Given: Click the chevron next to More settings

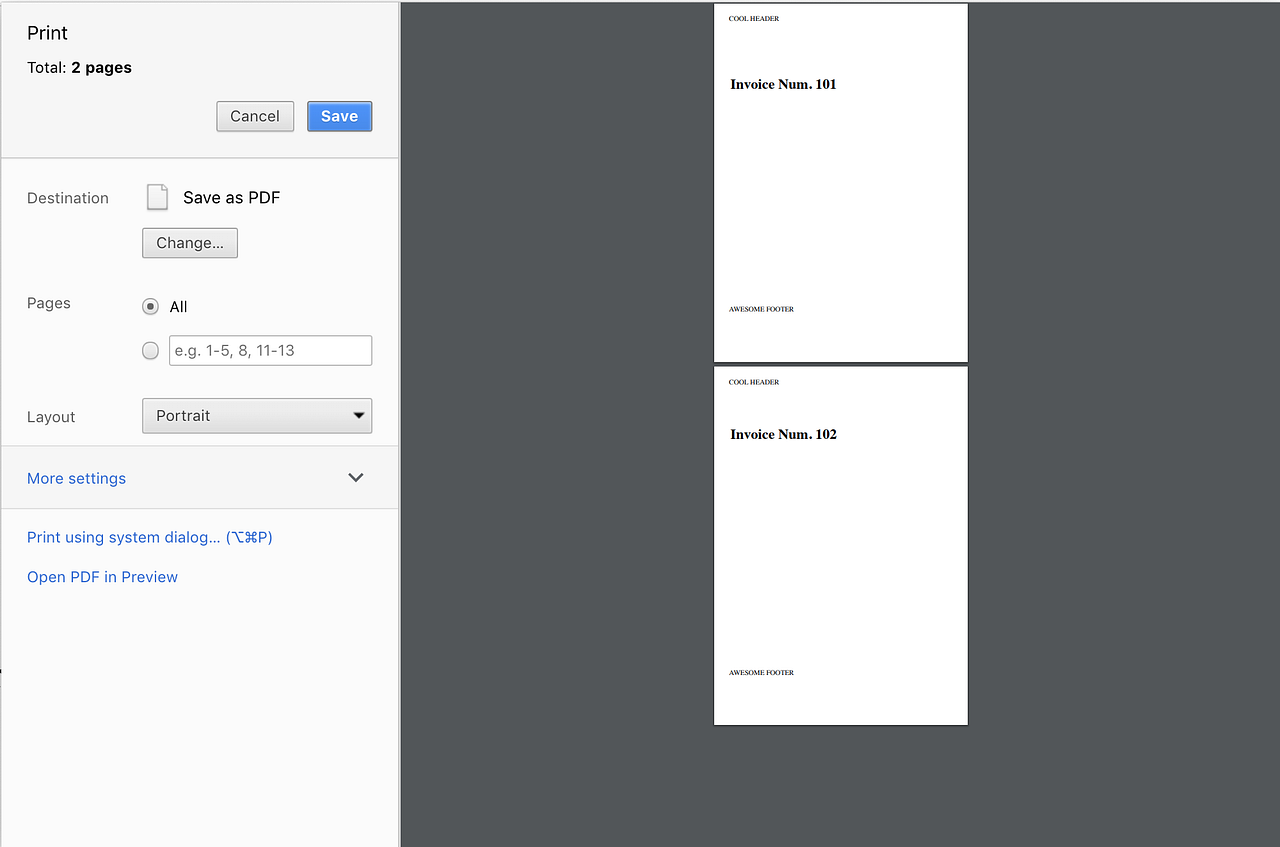Looking at the screenshot, I should coord(355,477).
